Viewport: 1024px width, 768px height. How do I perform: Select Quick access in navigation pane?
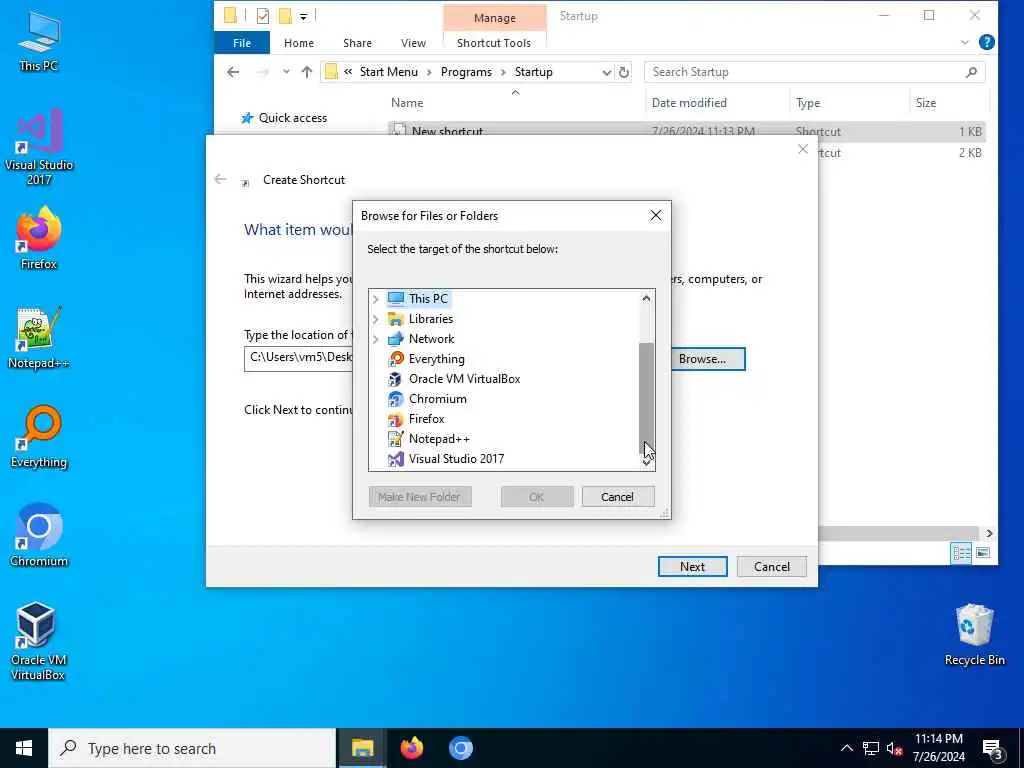(x=292, y=118)
